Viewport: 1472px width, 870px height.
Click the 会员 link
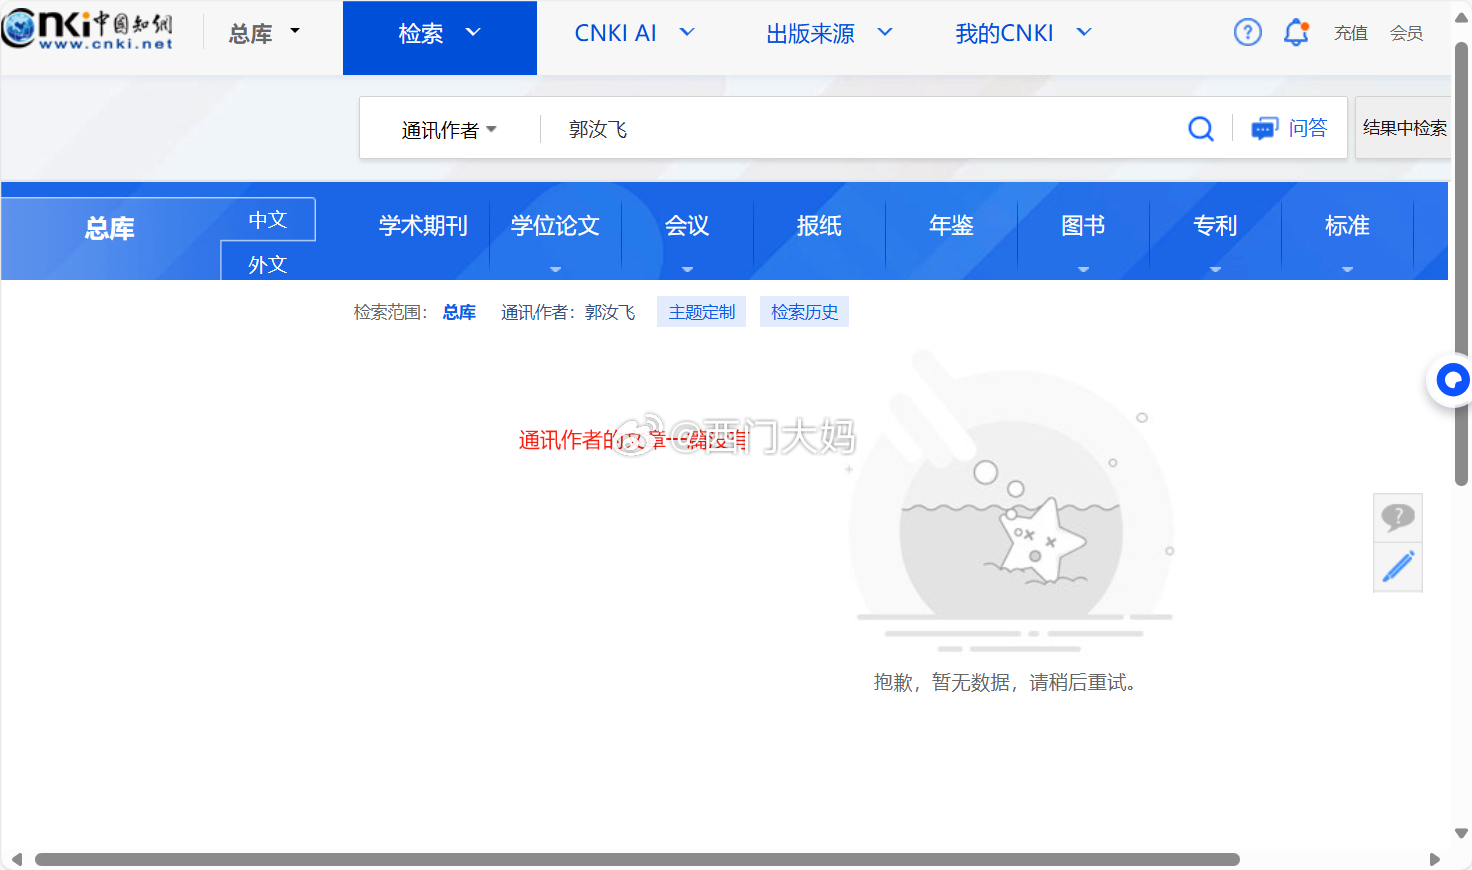[x=1406, y=33]
